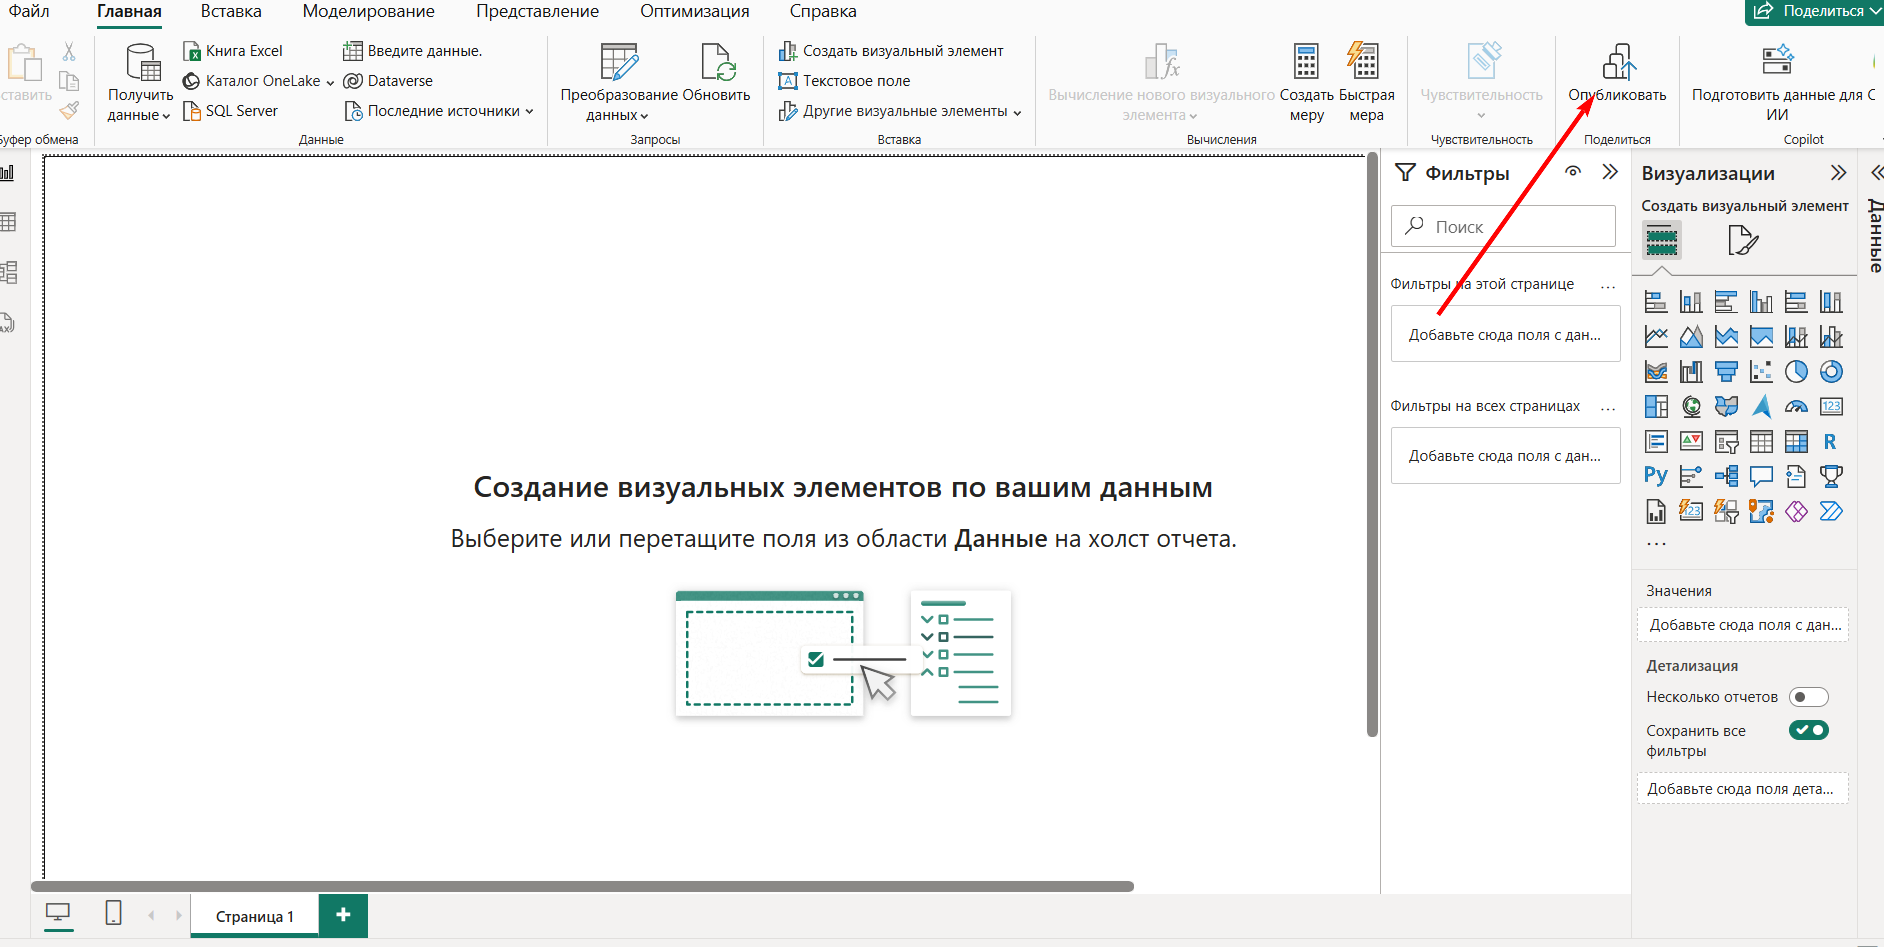Select the gauge visualization icon
Screen dimensions: 1884x947
click(1796, 406)
